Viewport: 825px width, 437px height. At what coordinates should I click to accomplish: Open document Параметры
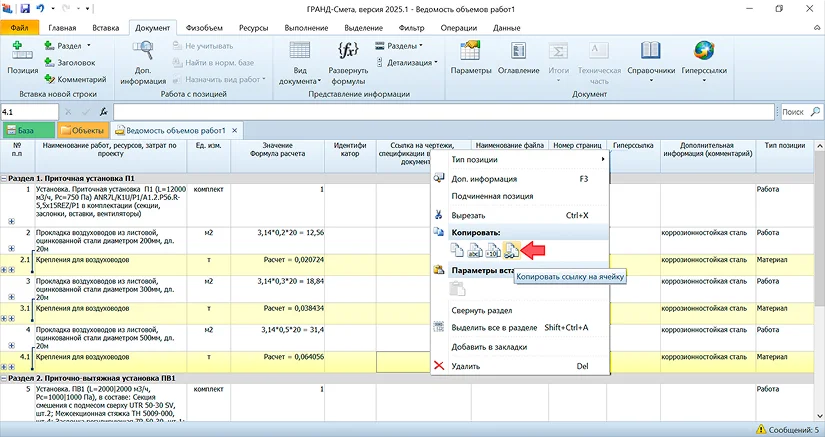[471, 58]
